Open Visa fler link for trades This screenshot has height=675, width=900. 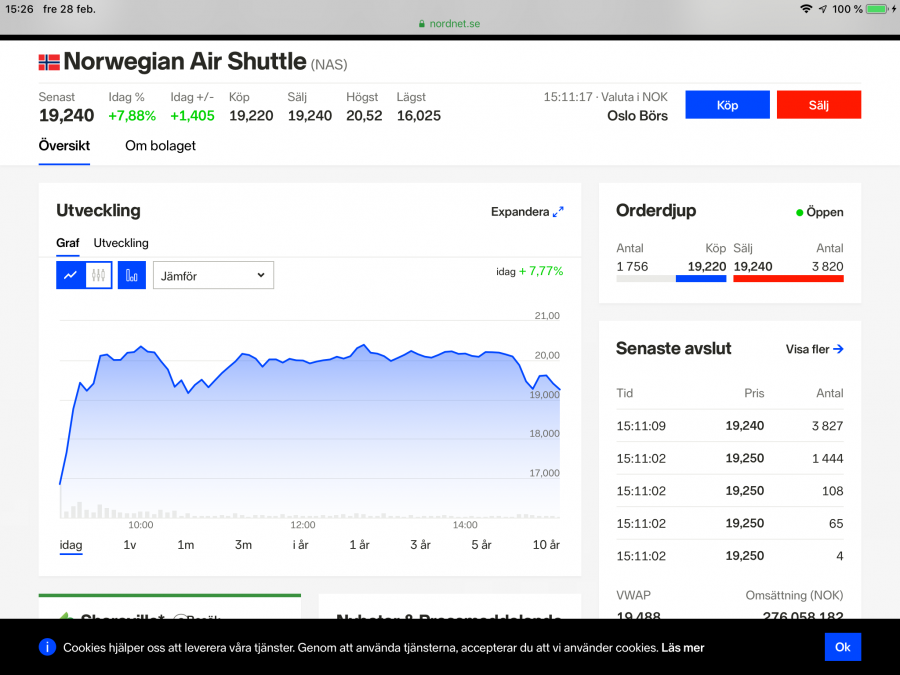pos(814,349)
